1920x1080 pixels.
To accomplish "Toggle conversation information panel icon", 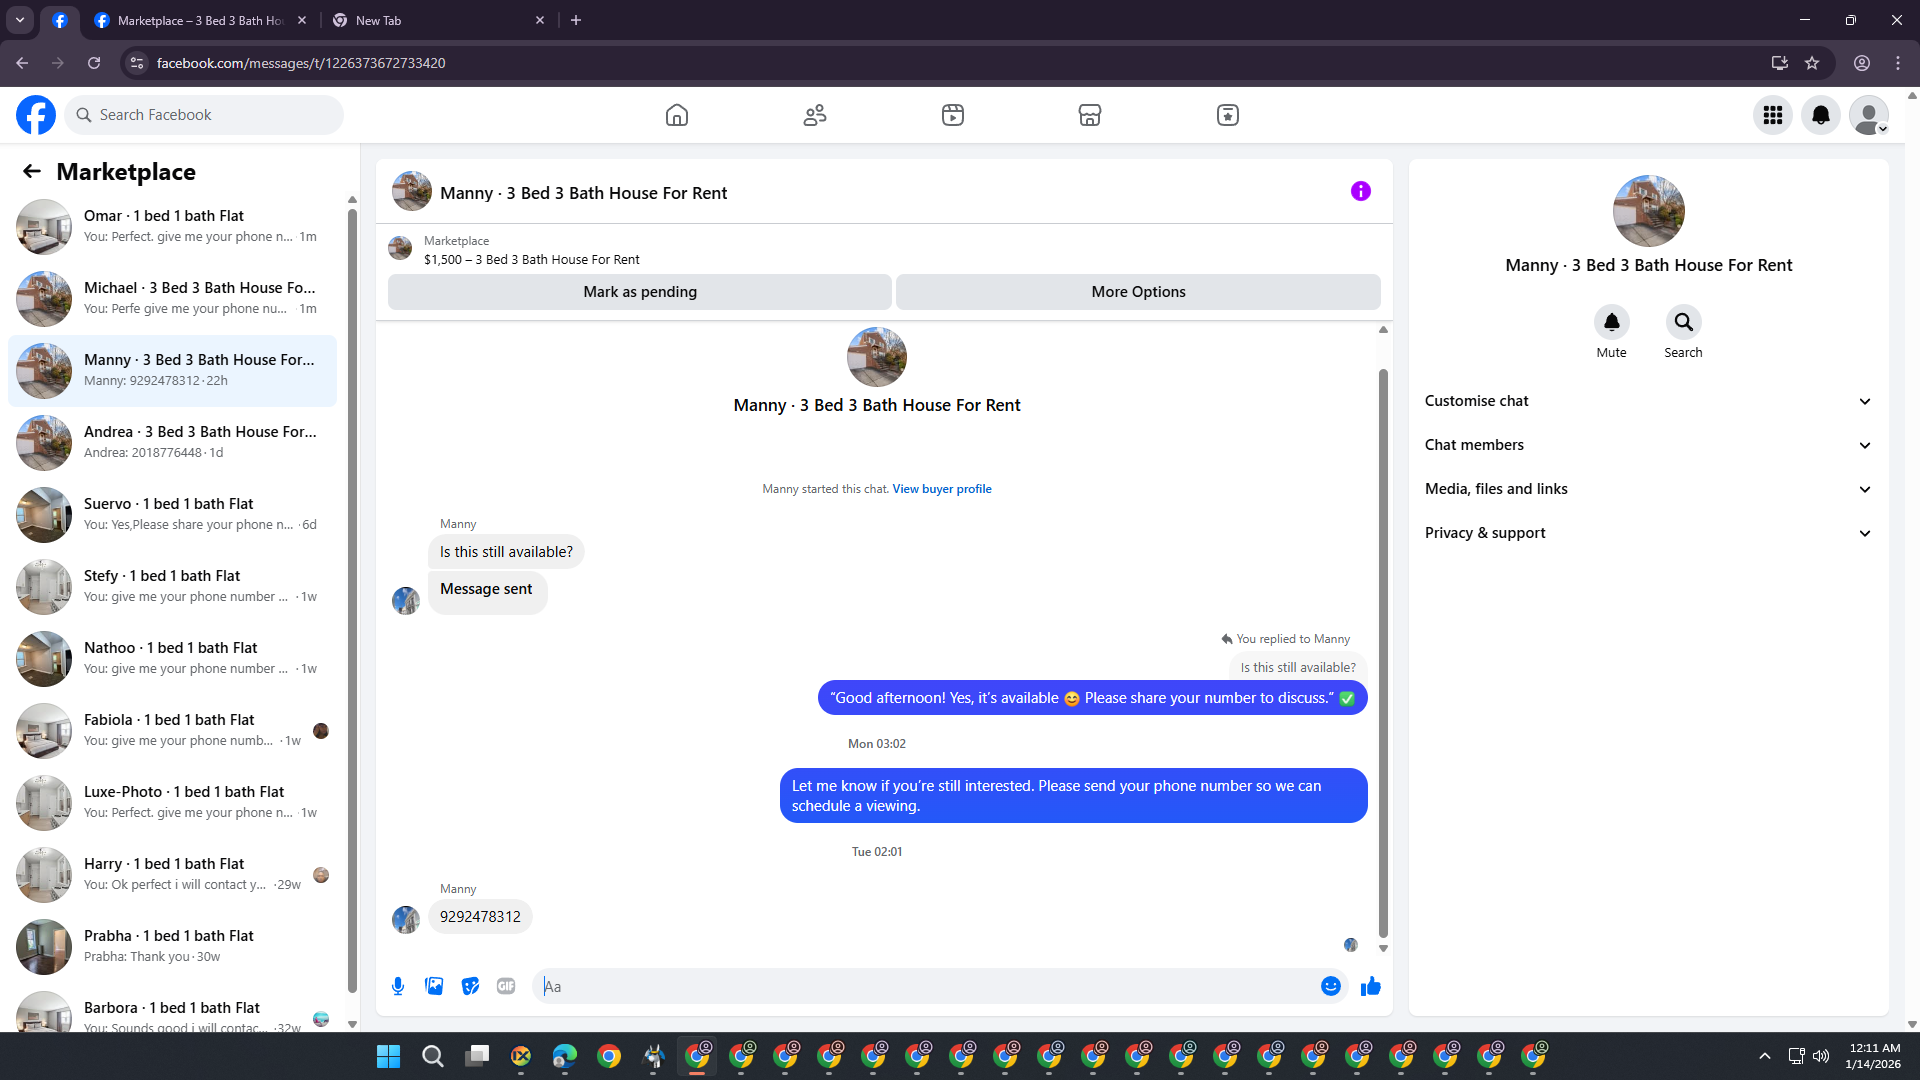I will click(x=1360, y=191).
